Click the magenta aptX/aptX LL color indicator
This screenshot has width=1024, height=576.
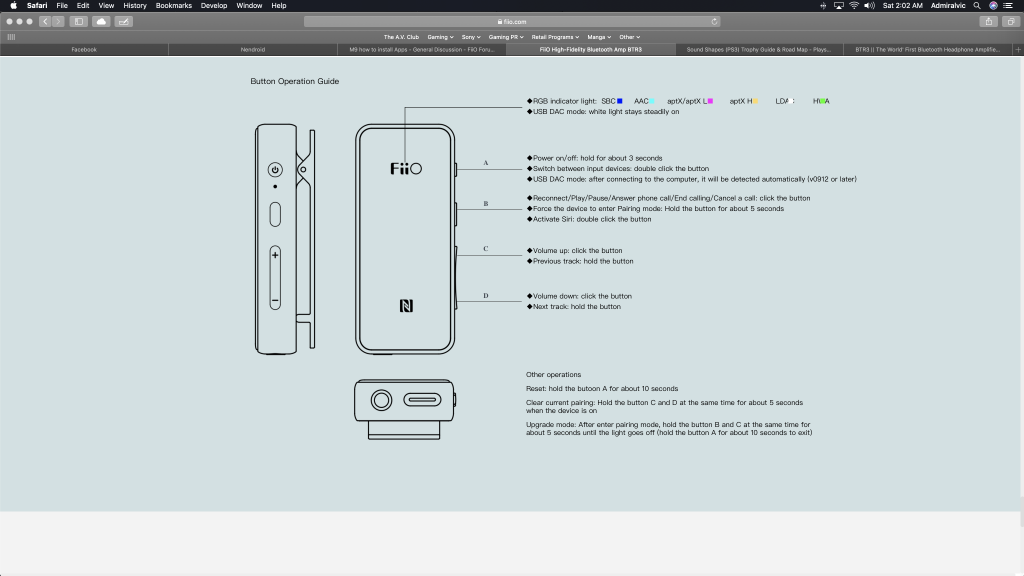(711, 101)
